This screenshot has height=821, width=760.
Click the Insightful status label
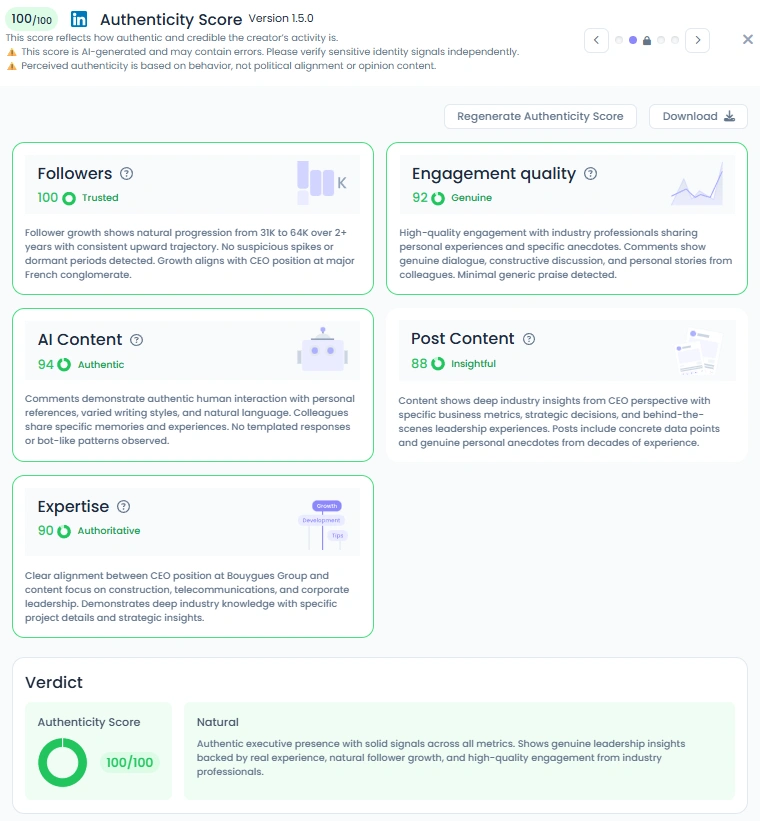(x=473, y=364)
